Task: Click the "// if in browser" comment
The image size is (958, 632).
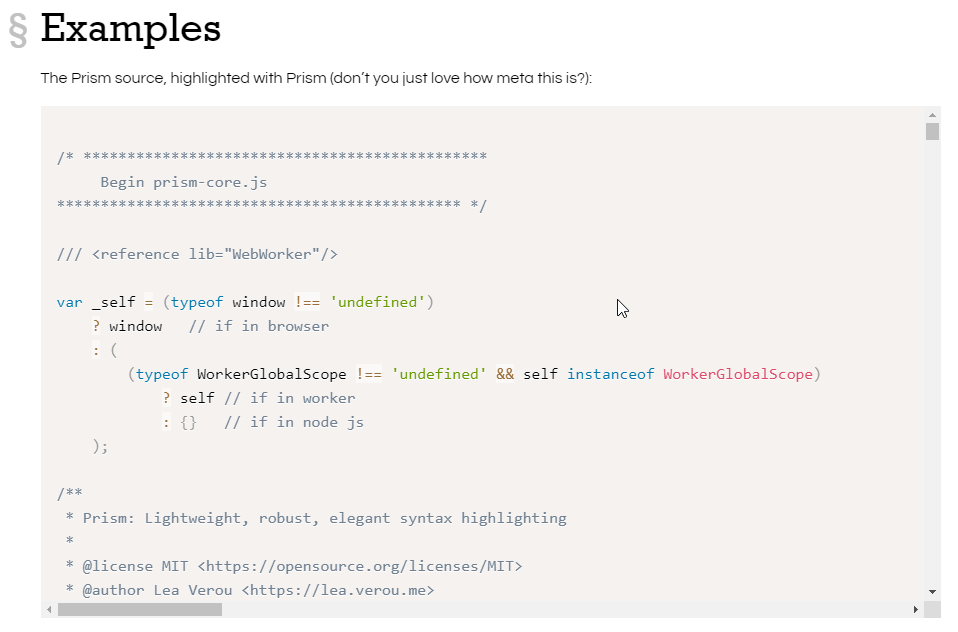Action: [x=258, y=326]
